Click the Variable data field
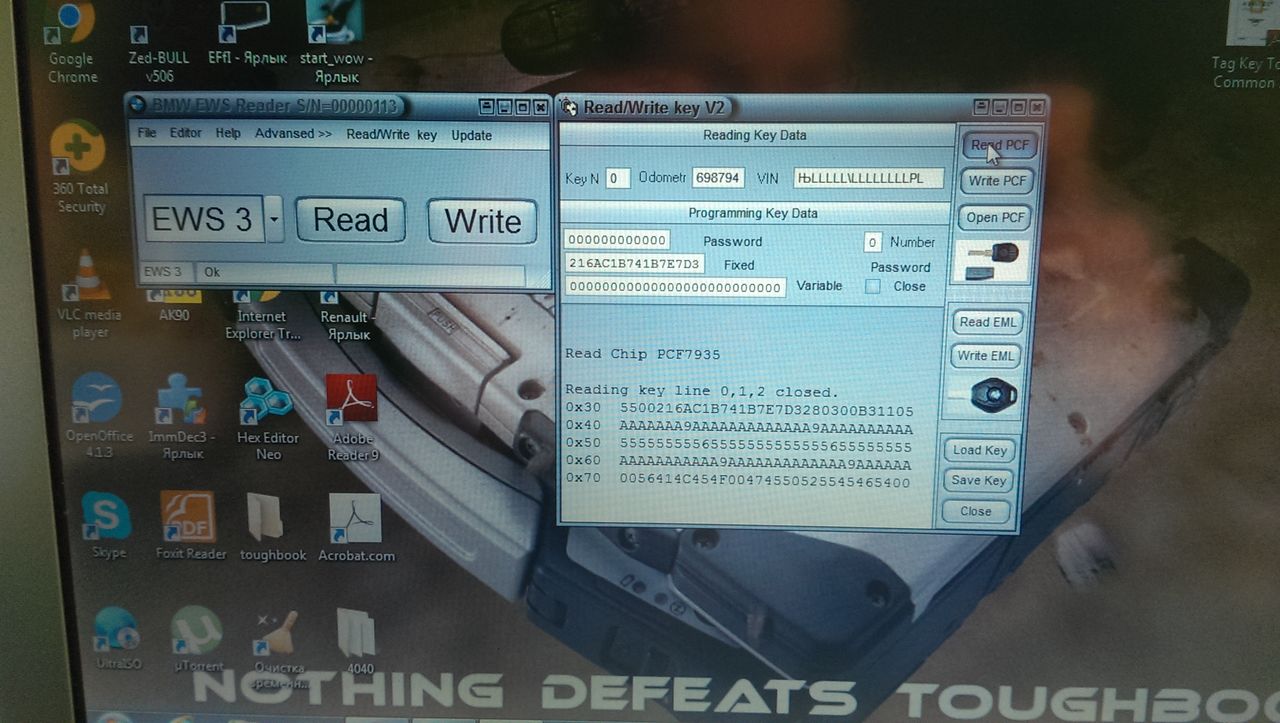This screenshot has height=723, width=1280. click(x=675, y=287)
